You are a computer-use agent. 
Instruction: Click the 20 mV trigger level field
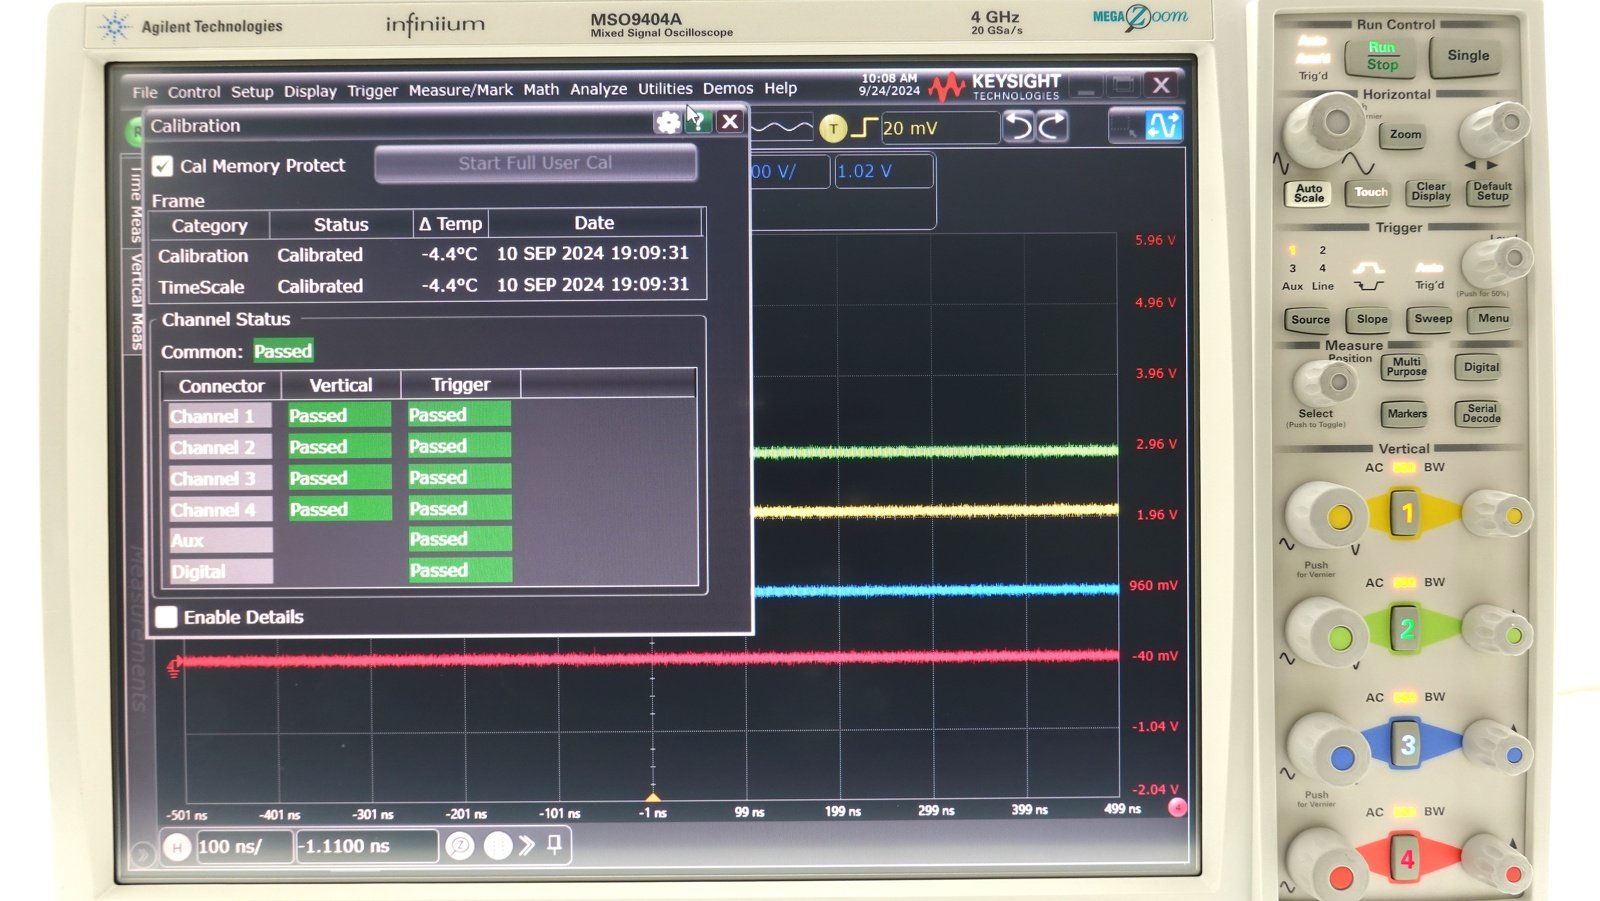point(939,128)
